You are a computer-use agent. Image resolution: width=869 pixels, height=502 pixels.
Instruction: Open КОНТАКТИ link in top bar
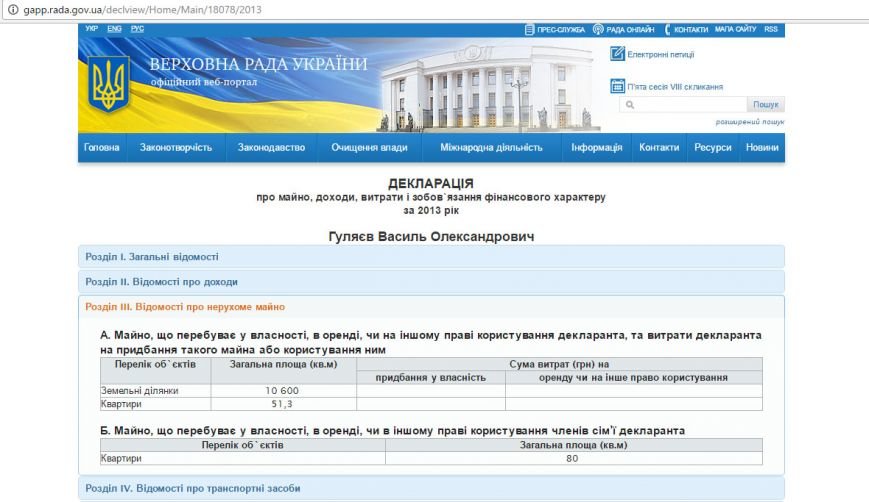[691, 29]
